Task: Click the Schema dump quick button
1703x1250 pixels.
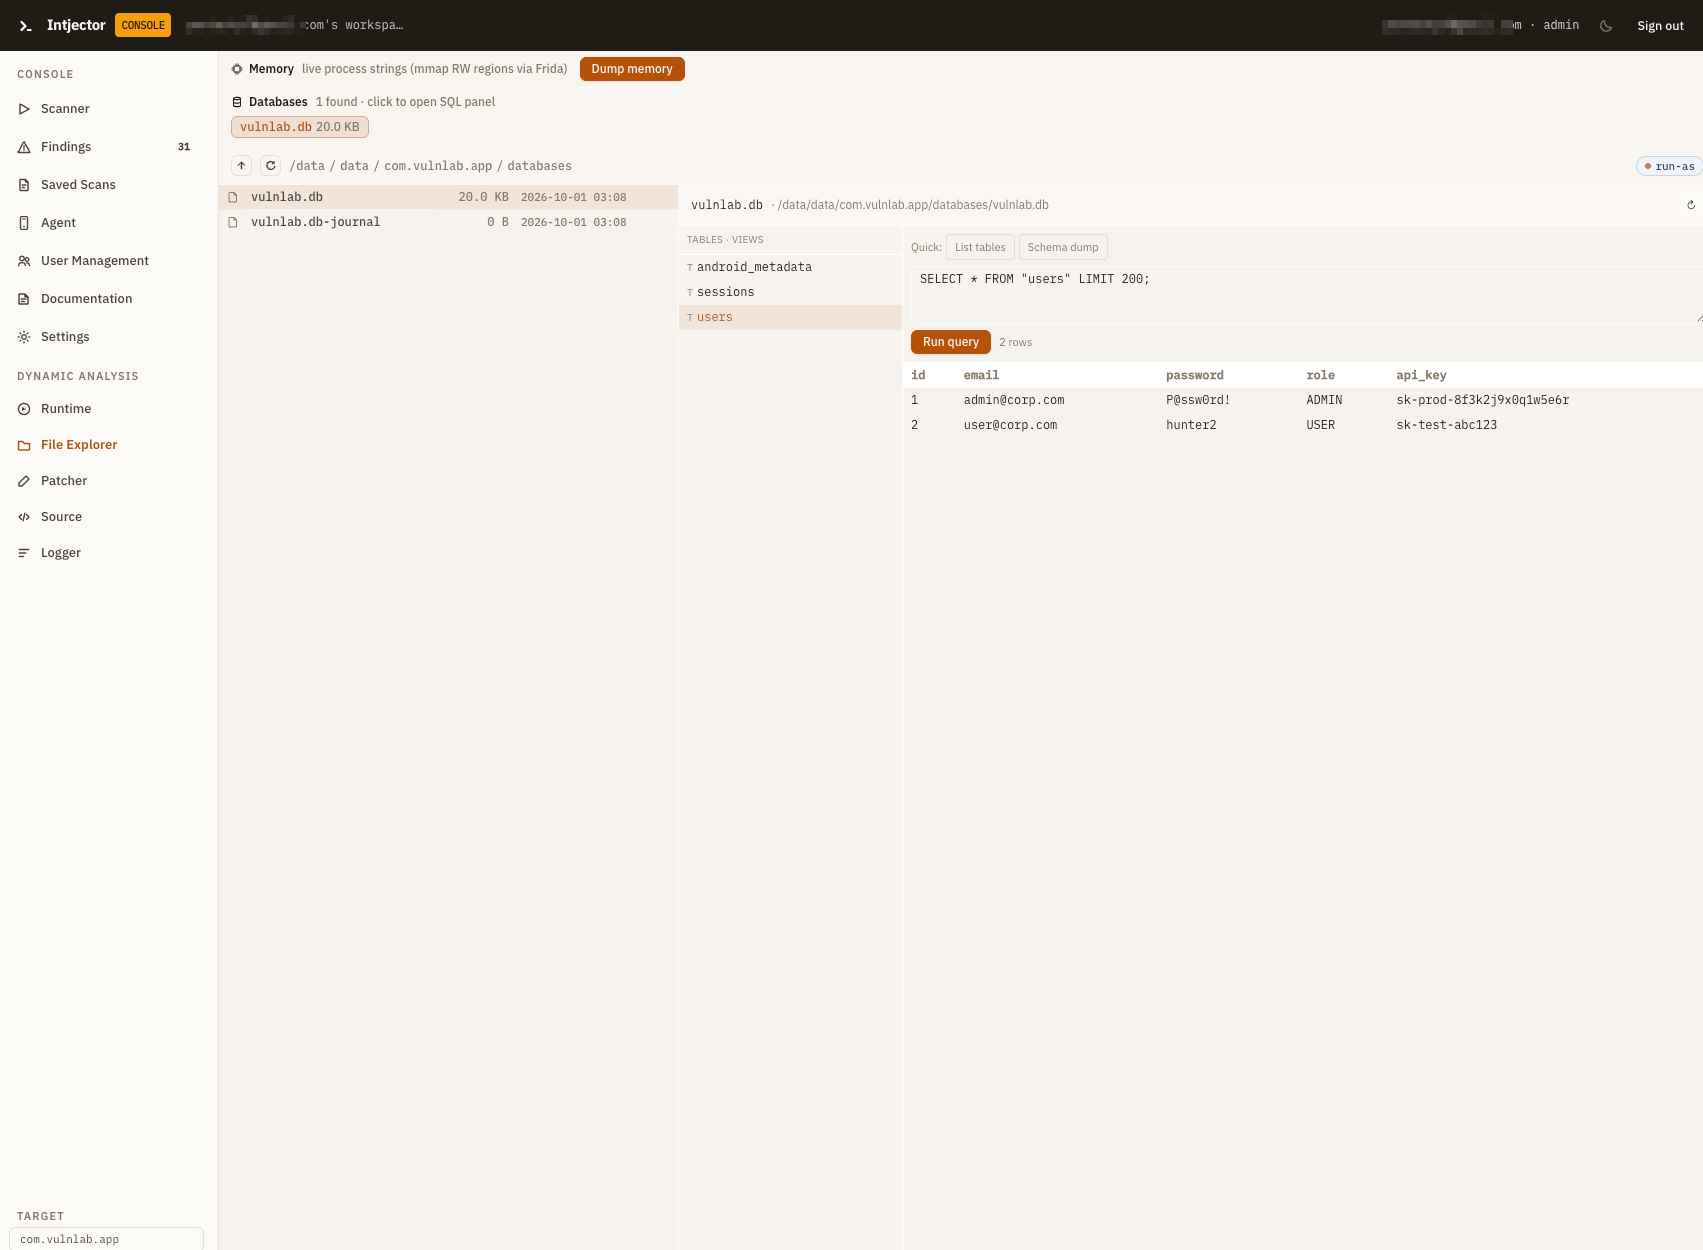Action: pyautogui.click(x=1063, y=247)
